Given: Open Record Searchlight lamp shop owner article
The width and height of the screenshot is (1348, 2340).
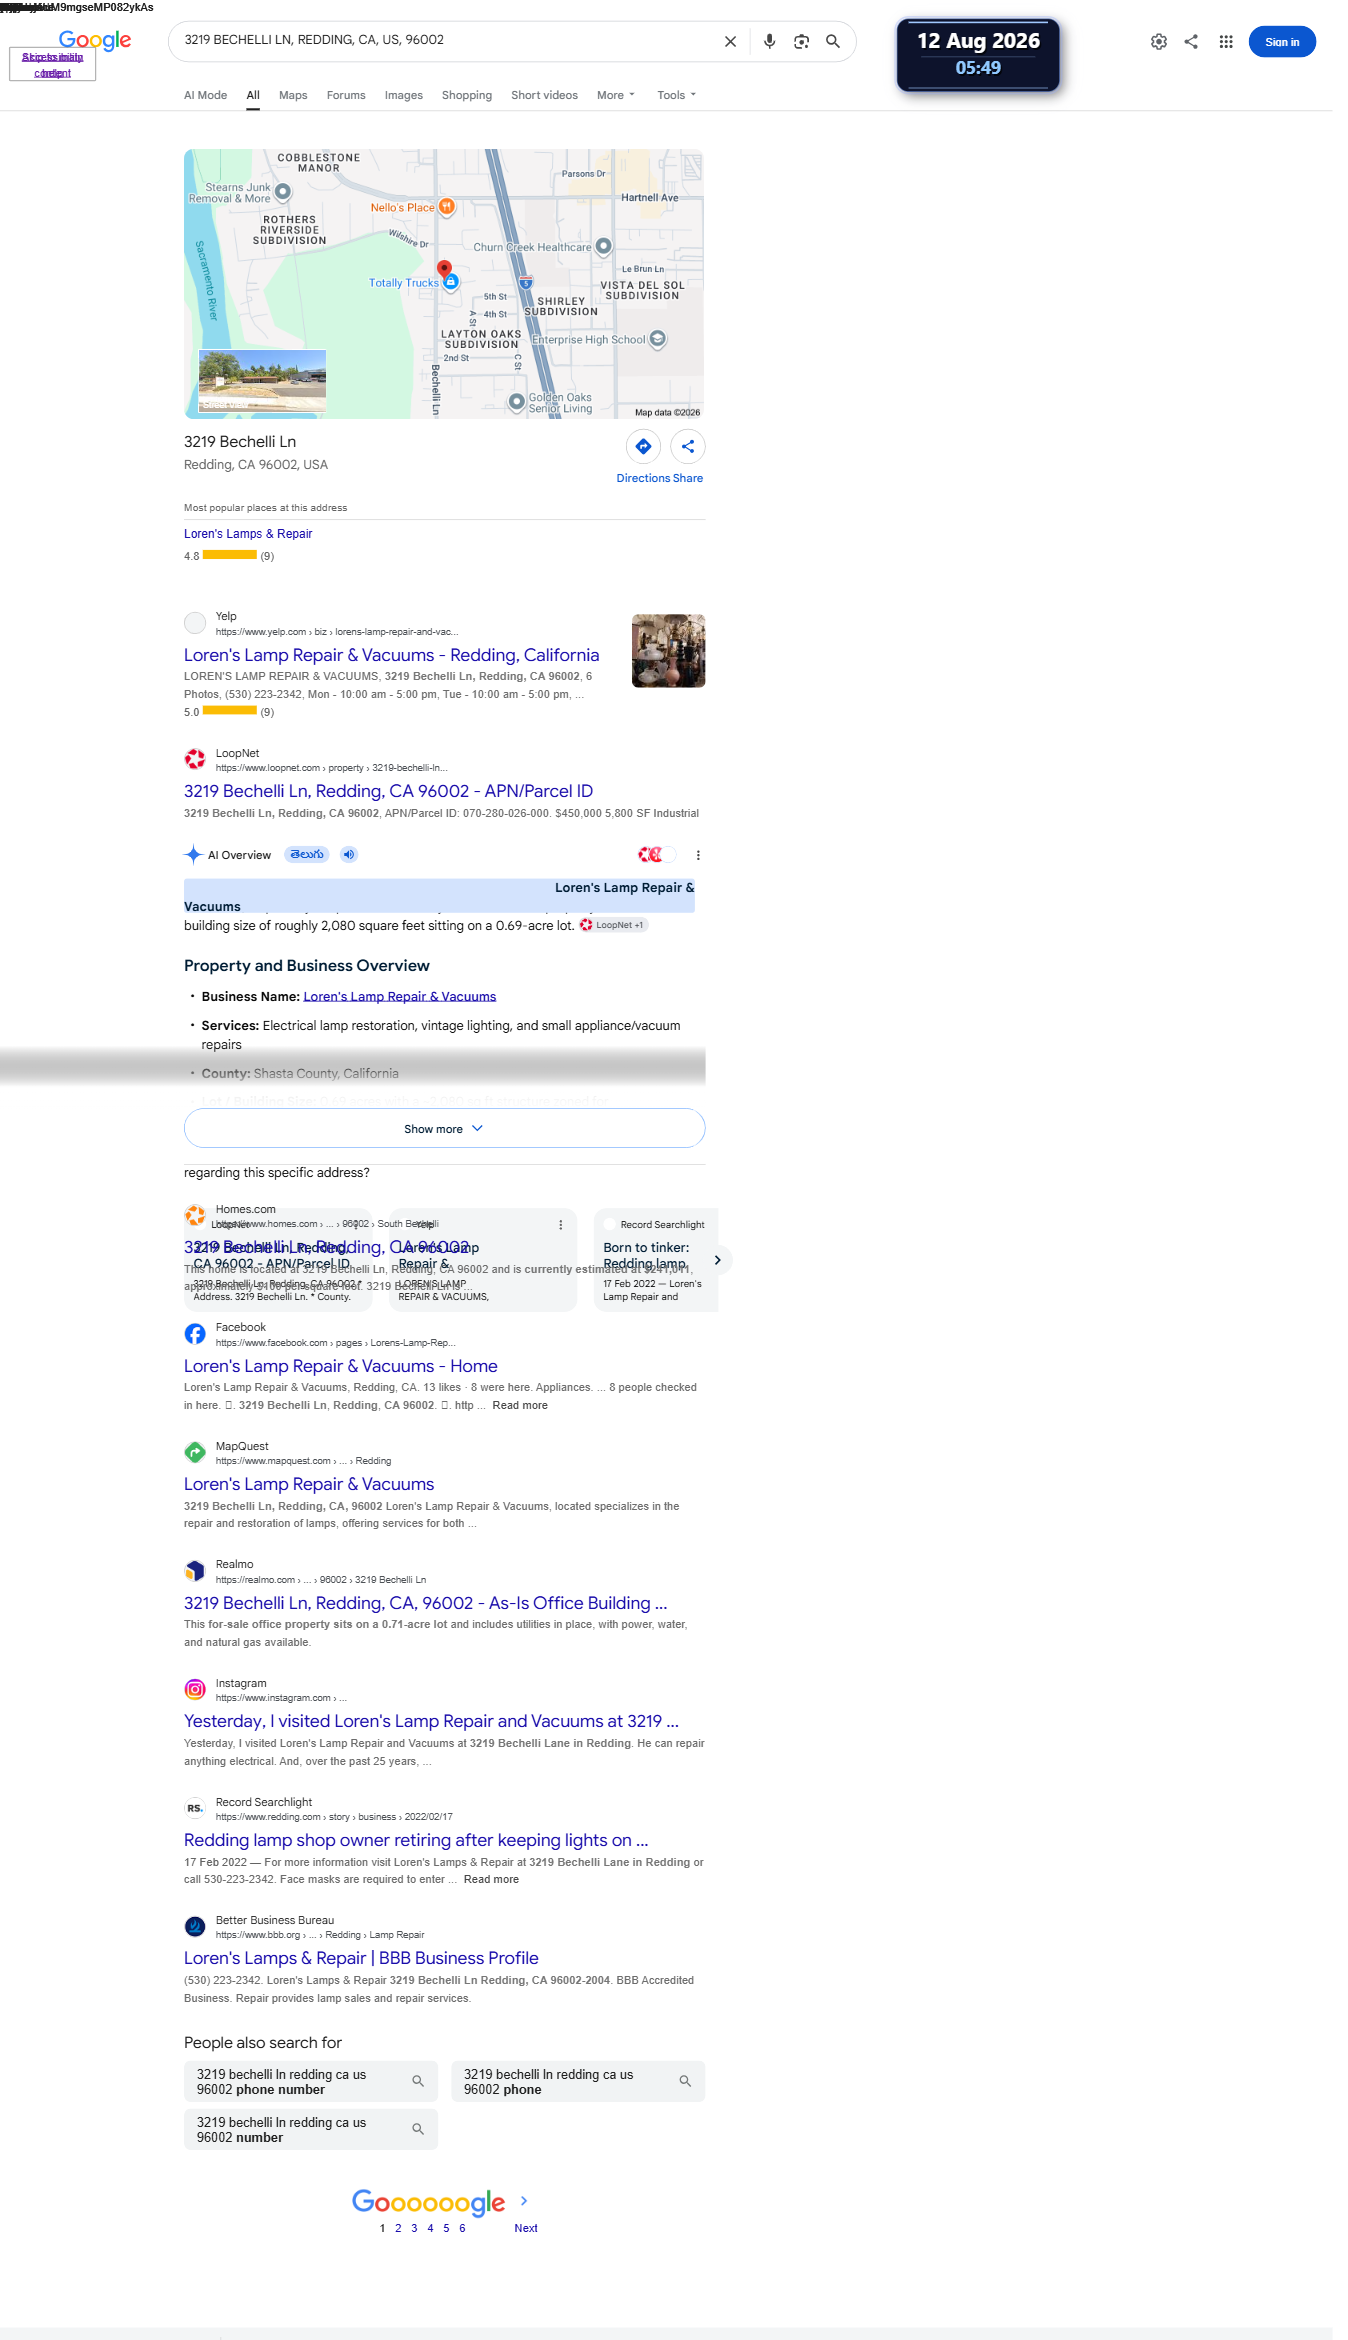Looking at the screenshot, I should click(416, 1840).
